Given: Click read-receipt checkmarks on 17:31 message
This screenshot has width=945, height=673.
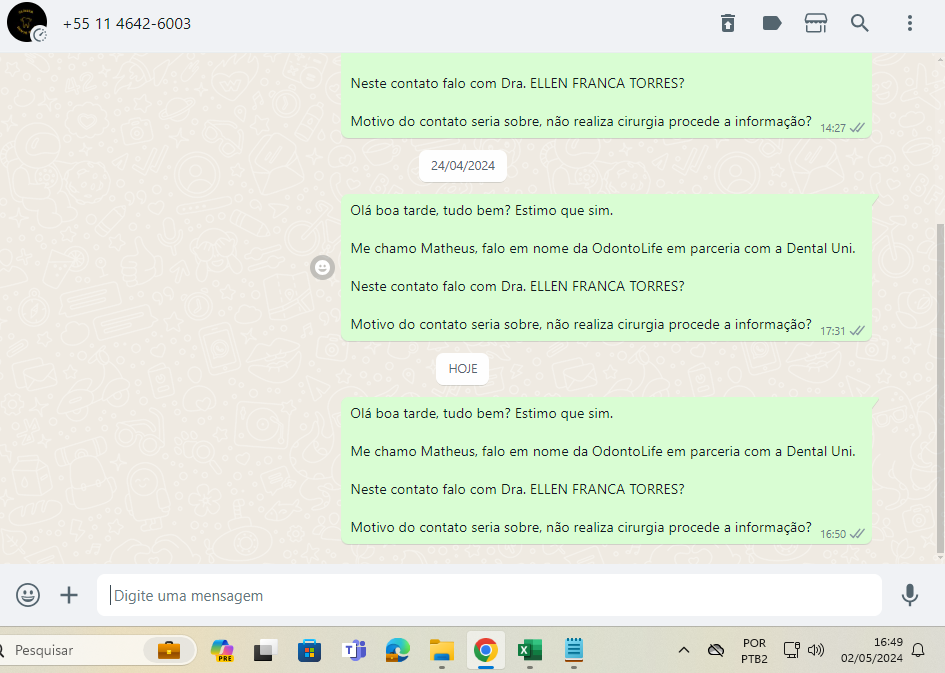Looking at the screenshot, I should coord(857,331).
